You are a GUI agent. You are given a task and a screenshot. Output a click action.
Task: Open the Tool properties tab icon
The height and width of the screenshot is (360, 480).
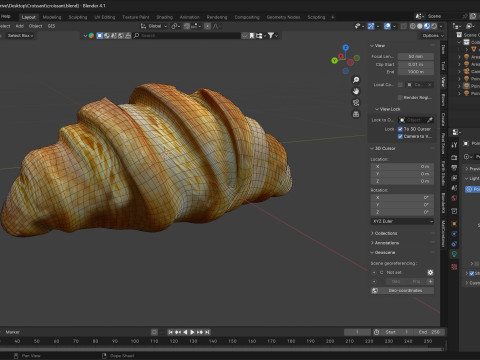coord(454,145)
